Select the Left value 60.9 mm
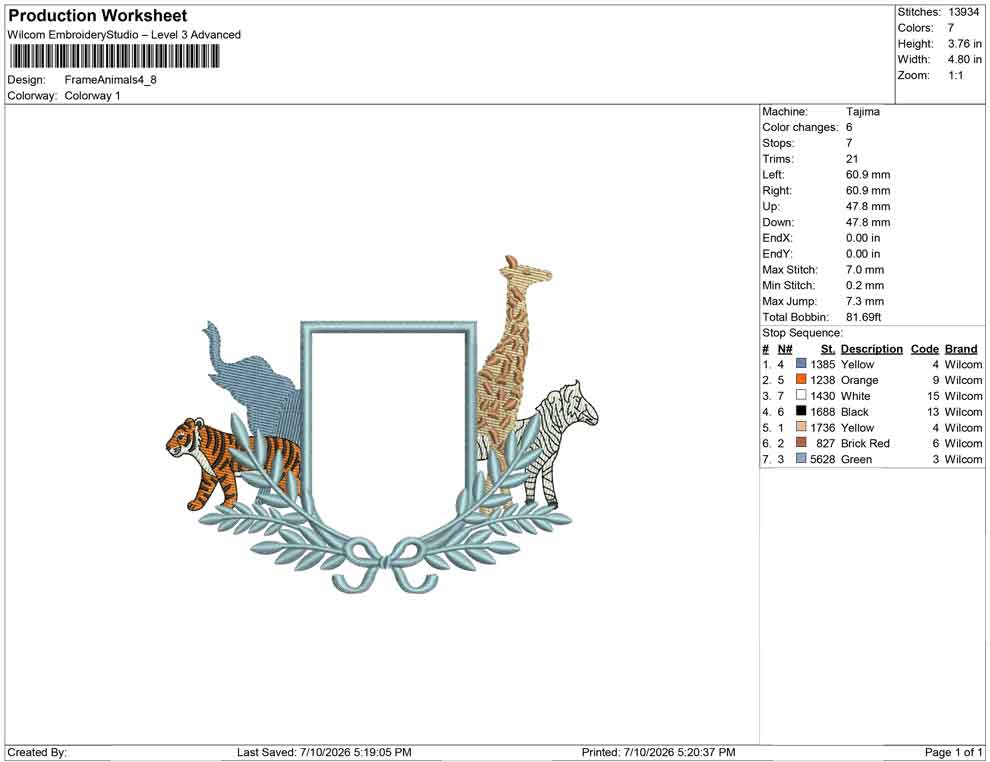 pyautogui.click(x=868, y=174)
